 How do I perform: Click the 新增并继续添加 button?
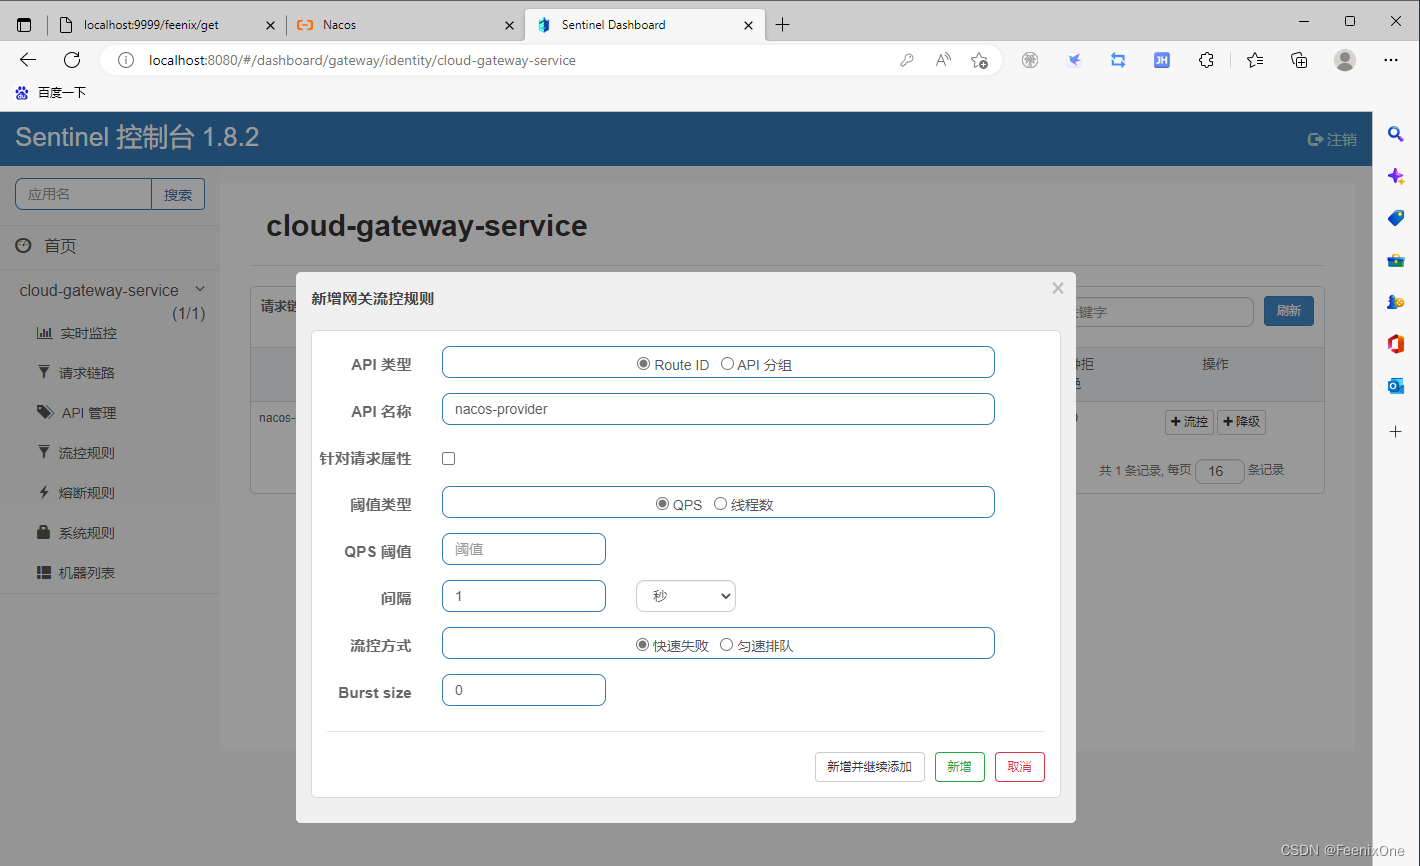coord(870,767)
